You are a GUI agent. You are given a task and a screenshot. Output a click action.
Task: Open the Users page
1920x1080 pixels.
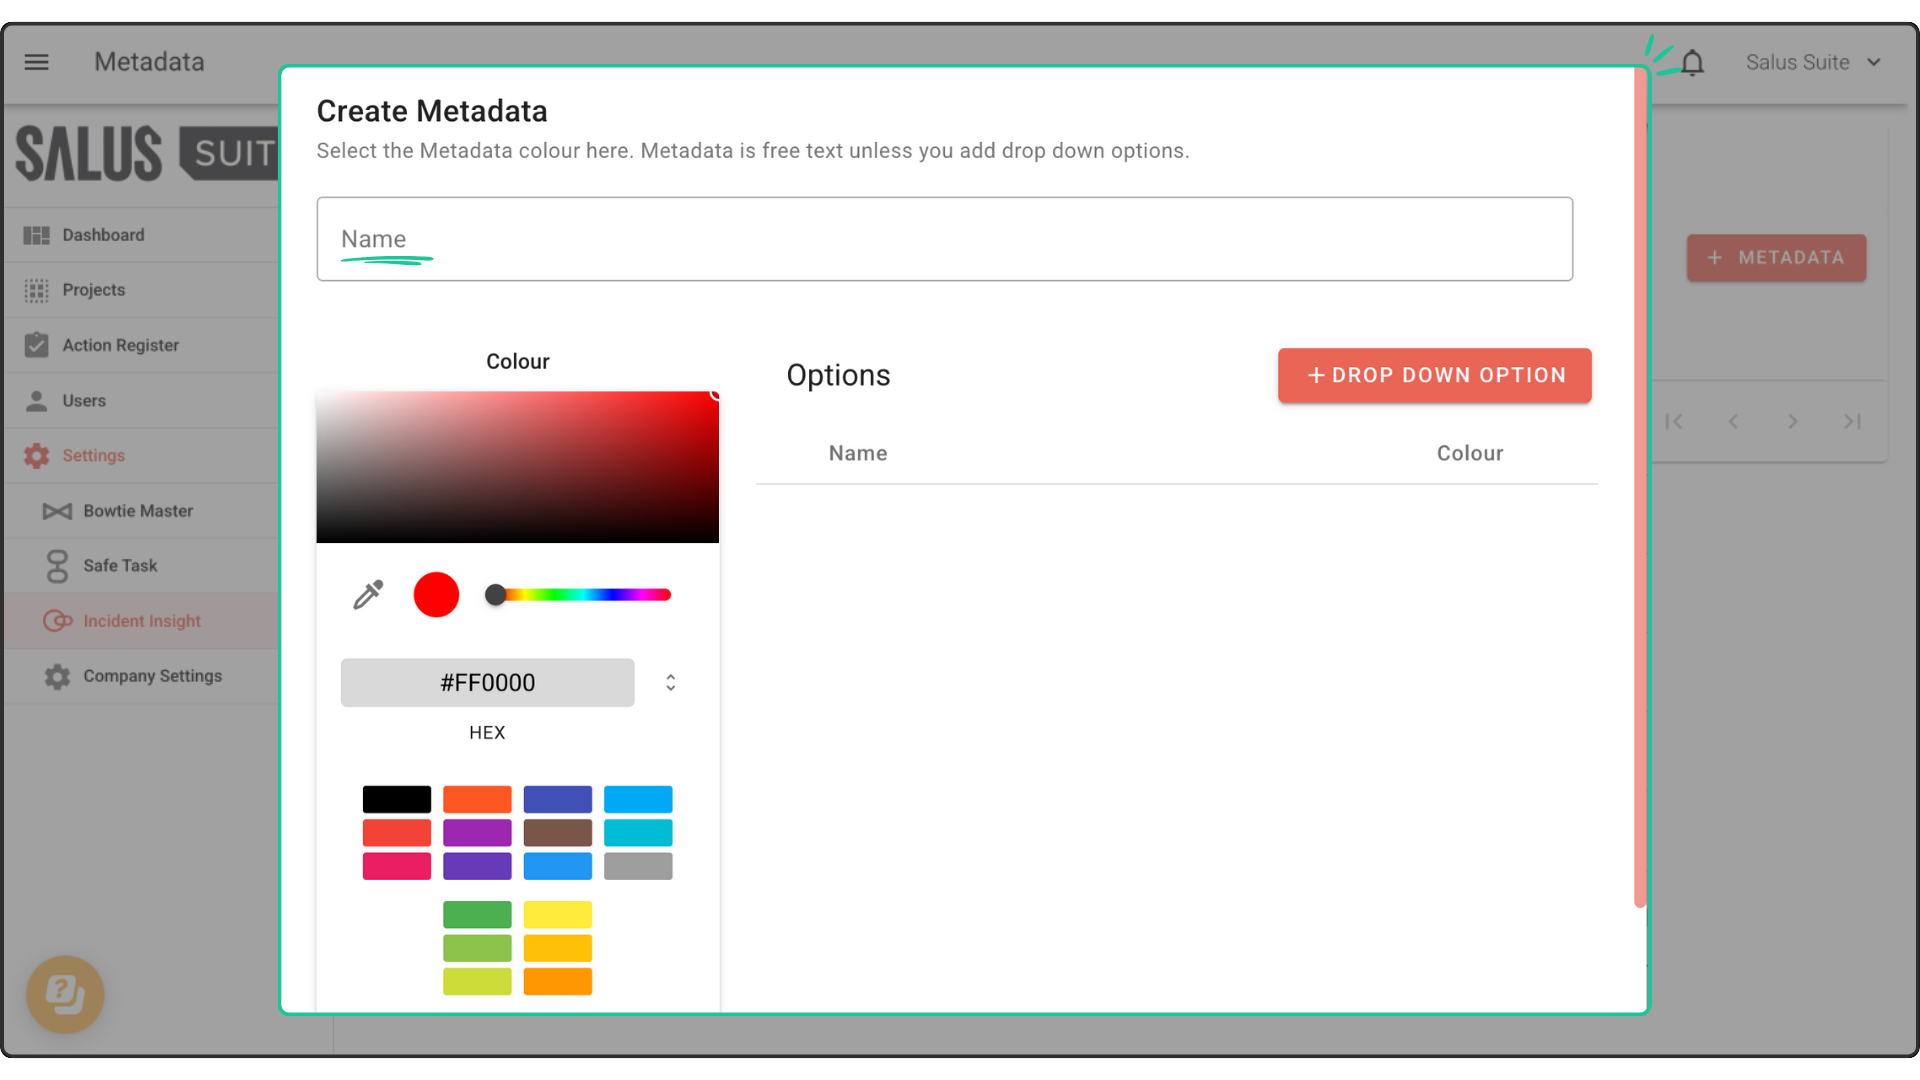(x=83, y=400)
